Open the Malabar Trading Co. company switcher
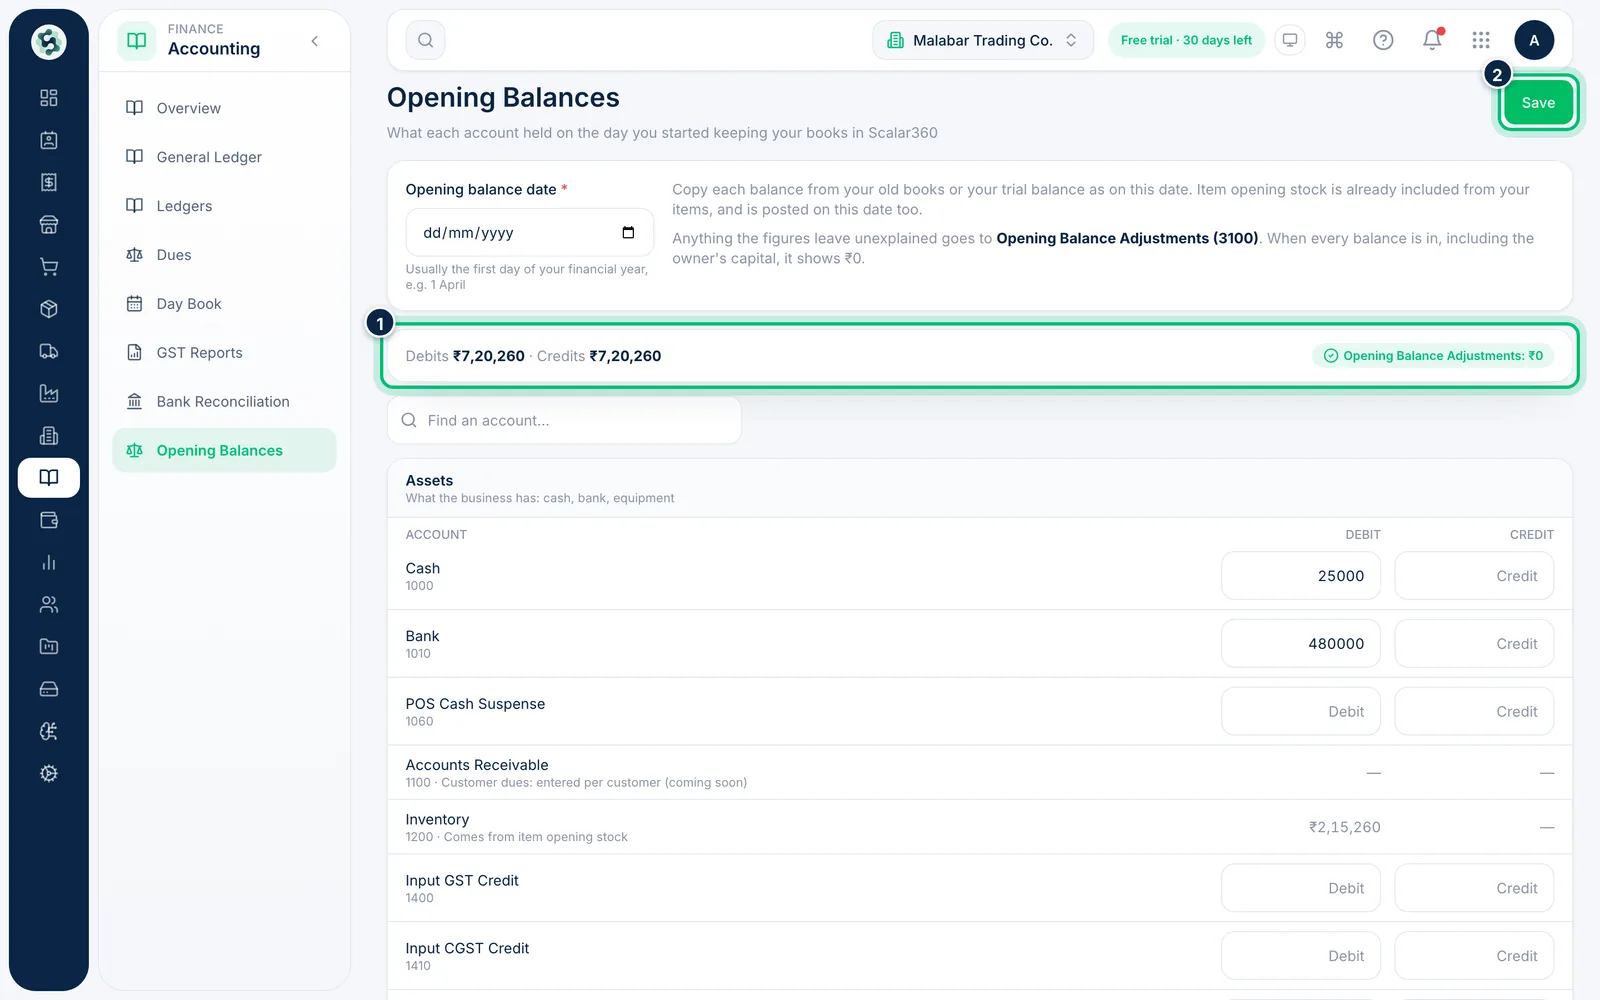Screen dimensions: 1600x1000 [983, 40]
